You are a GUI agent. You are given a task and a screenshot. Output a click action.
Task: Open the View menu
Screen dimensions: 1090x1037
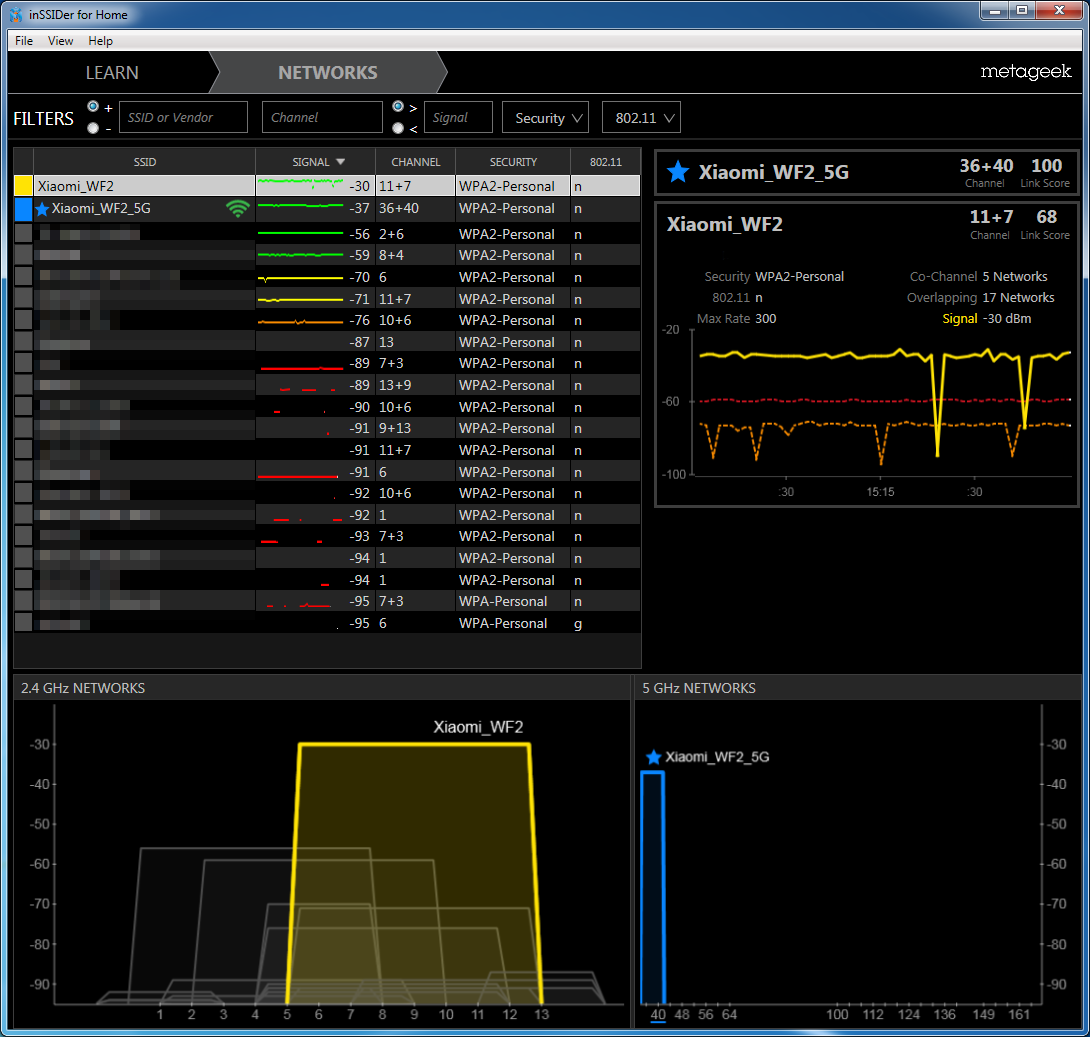60,40
